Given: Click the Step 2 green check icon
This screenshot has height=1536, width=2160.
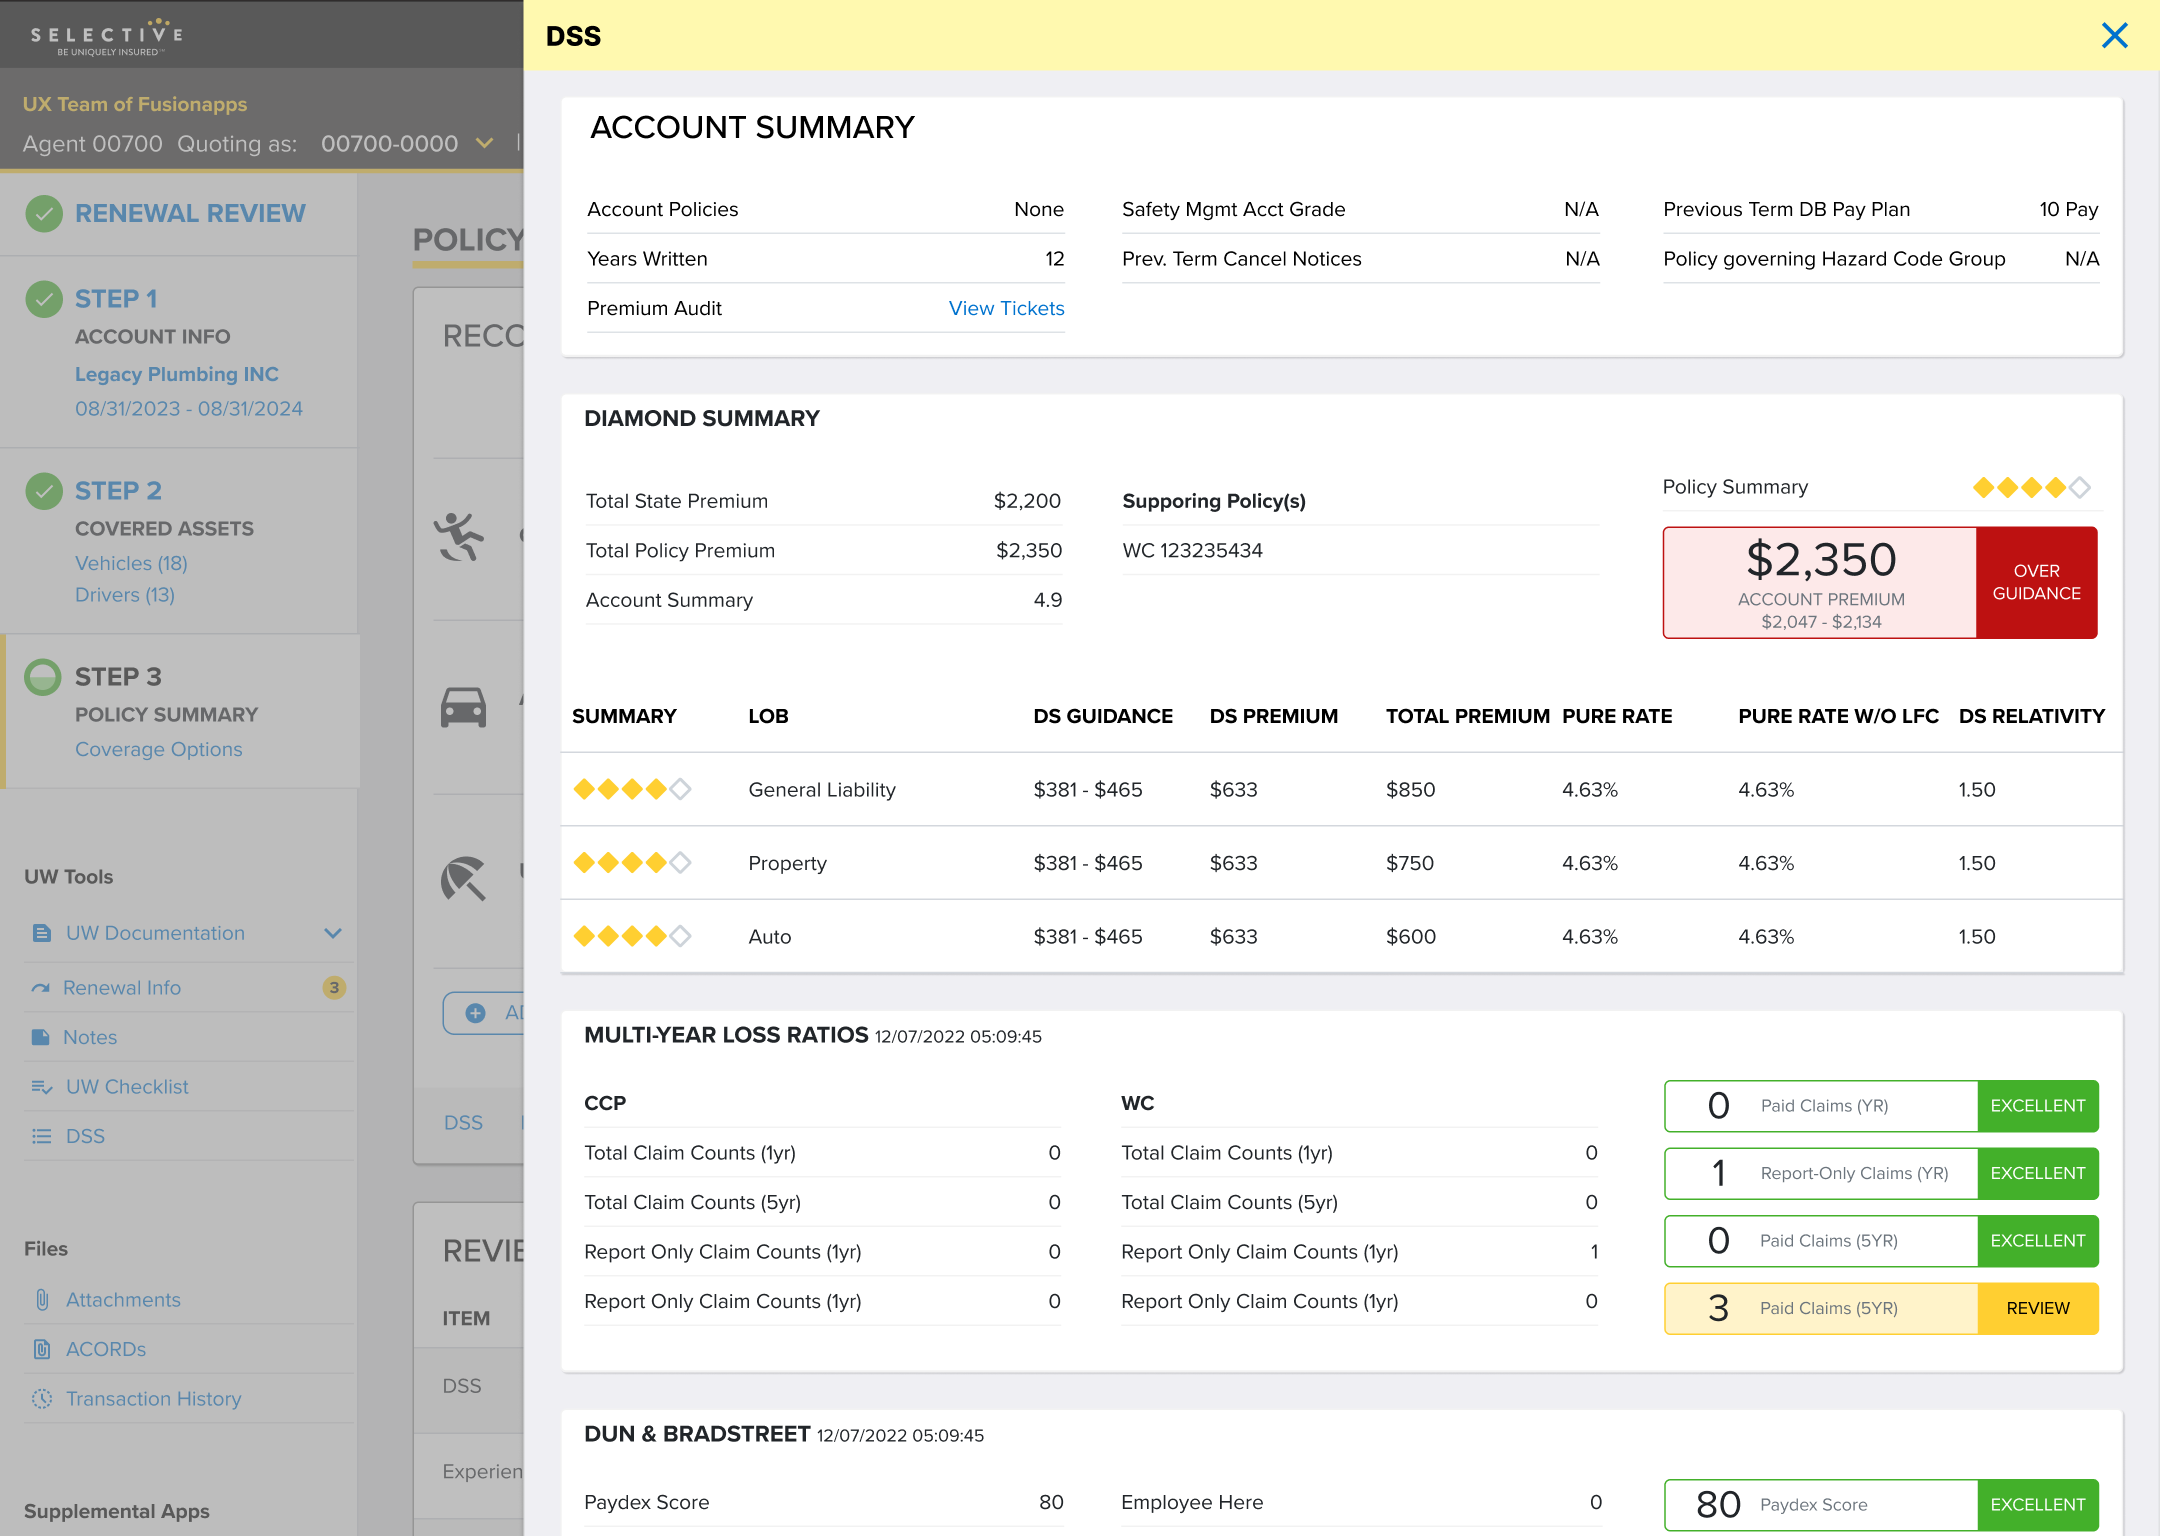Looking at the screenshot, I should tap(44, 491).
